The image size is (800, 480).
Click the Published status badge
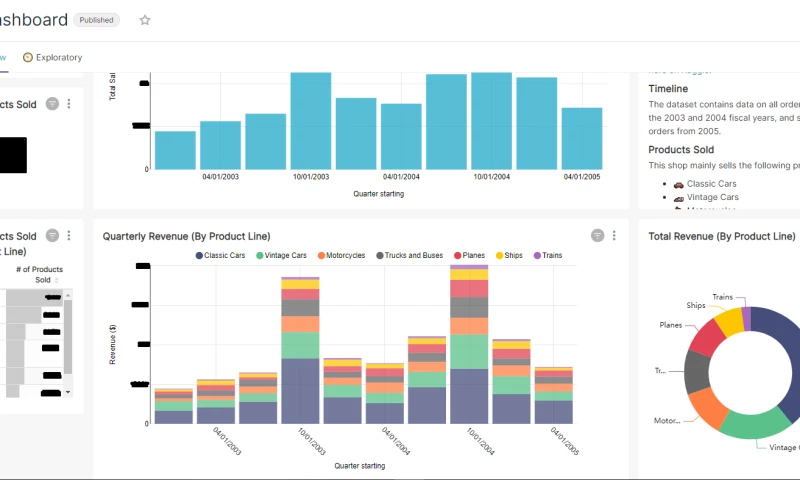[x=97, y=20]
